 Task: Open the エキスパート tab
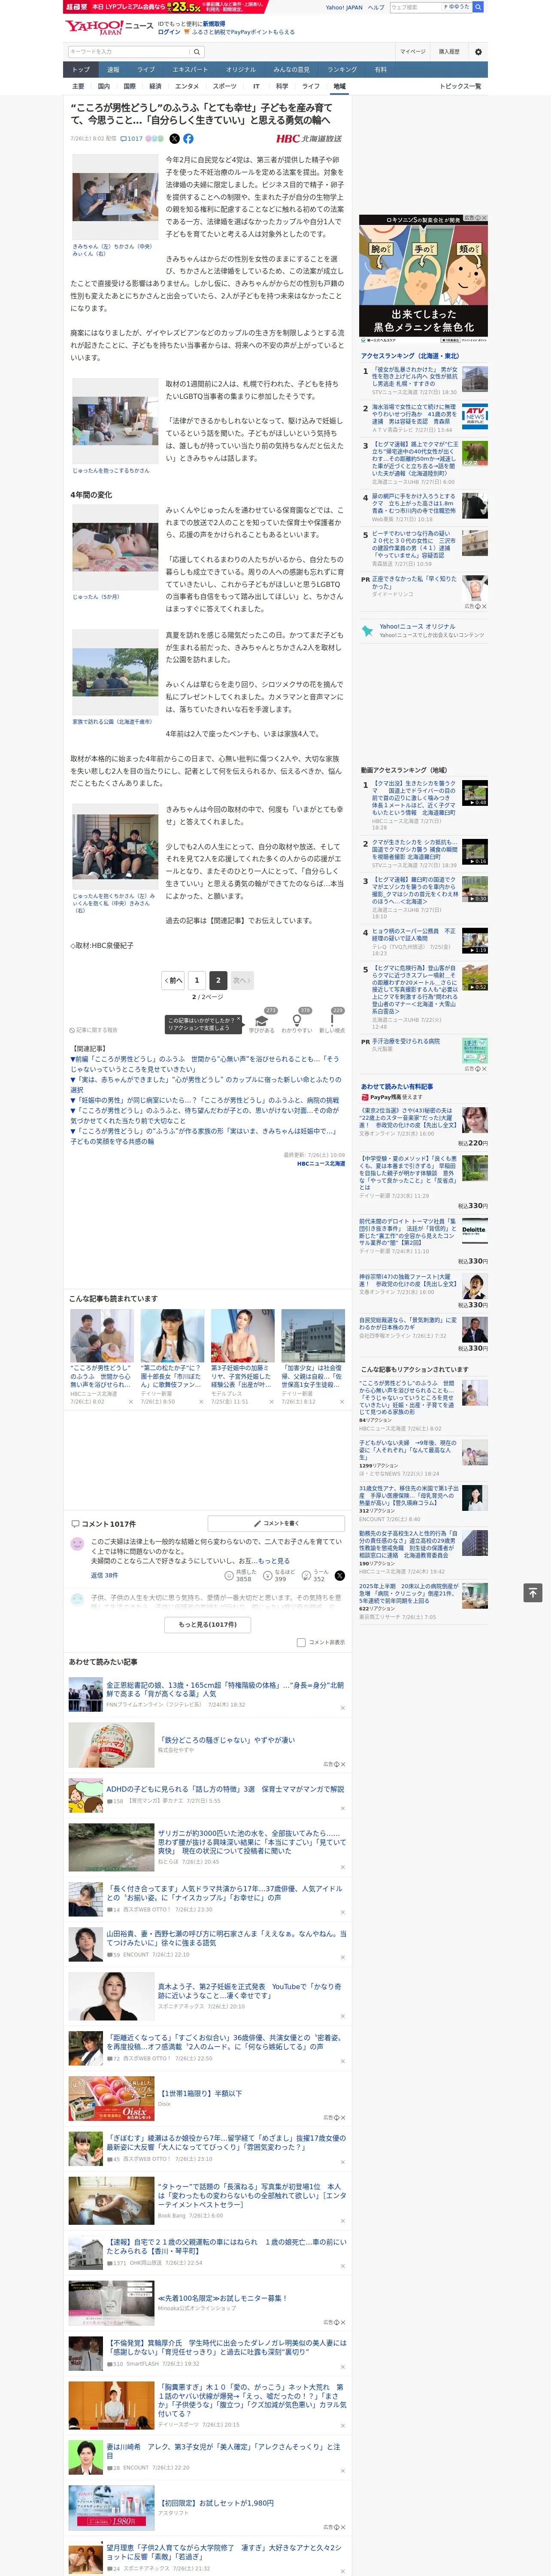click(190, 70)
